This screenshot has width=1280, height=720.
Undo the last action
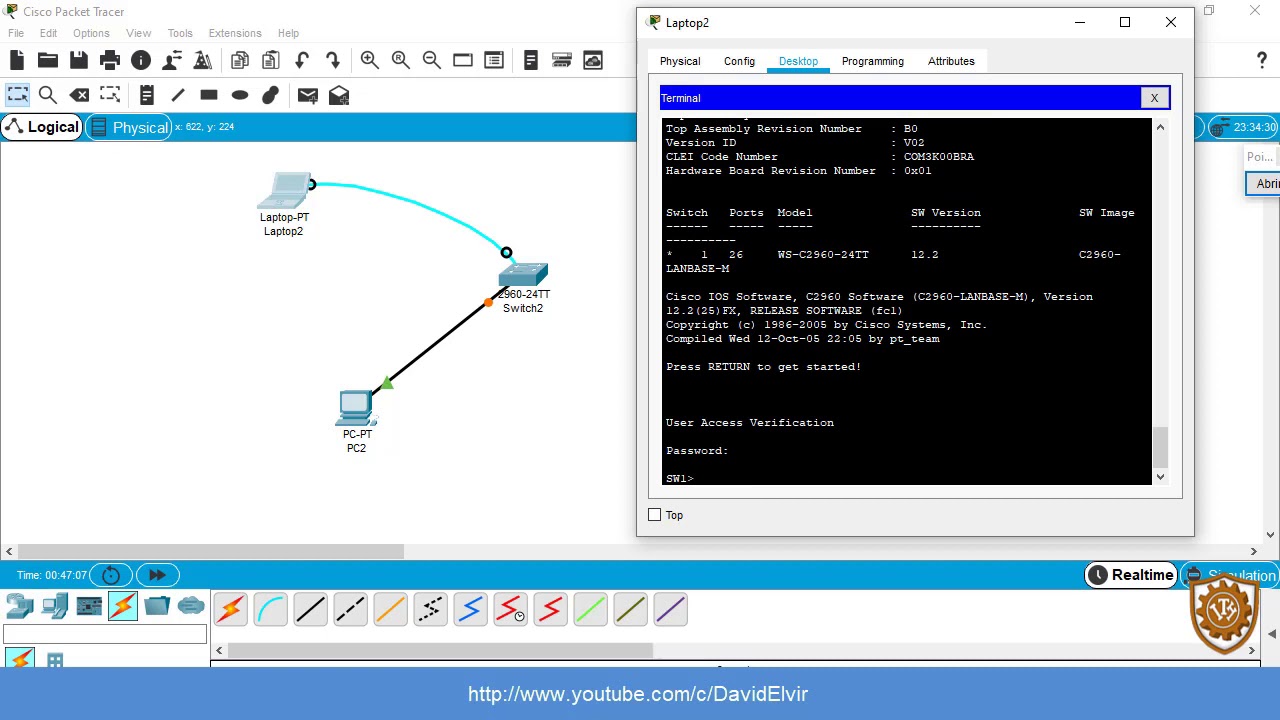click(x=302, y=61)
